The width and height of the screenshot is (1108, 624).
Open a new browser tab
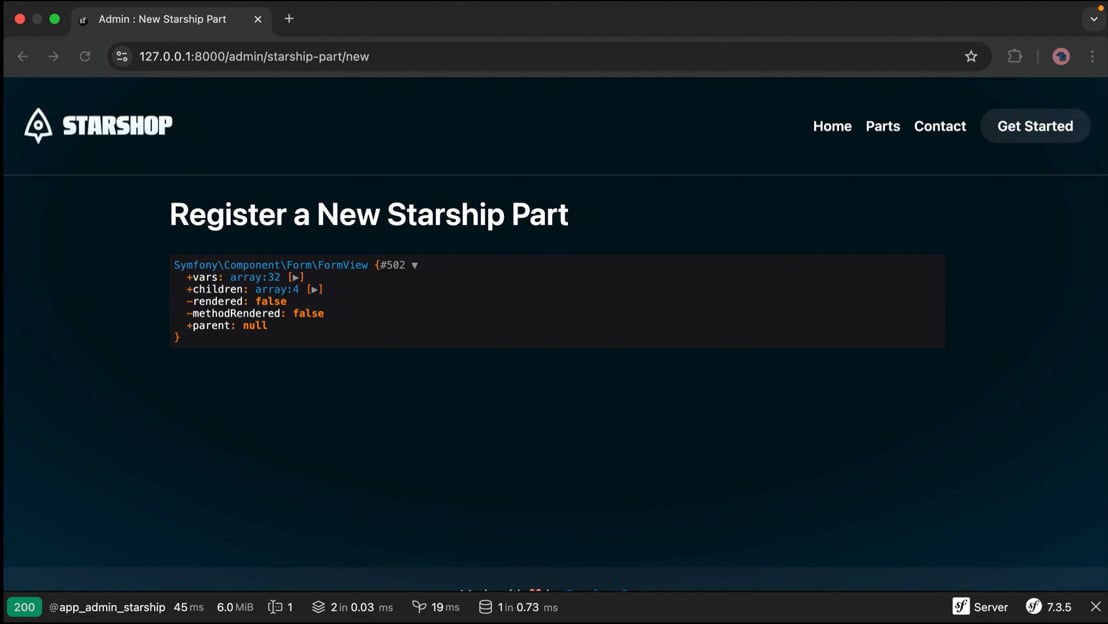pyautogui.click(x=289, y=19)
